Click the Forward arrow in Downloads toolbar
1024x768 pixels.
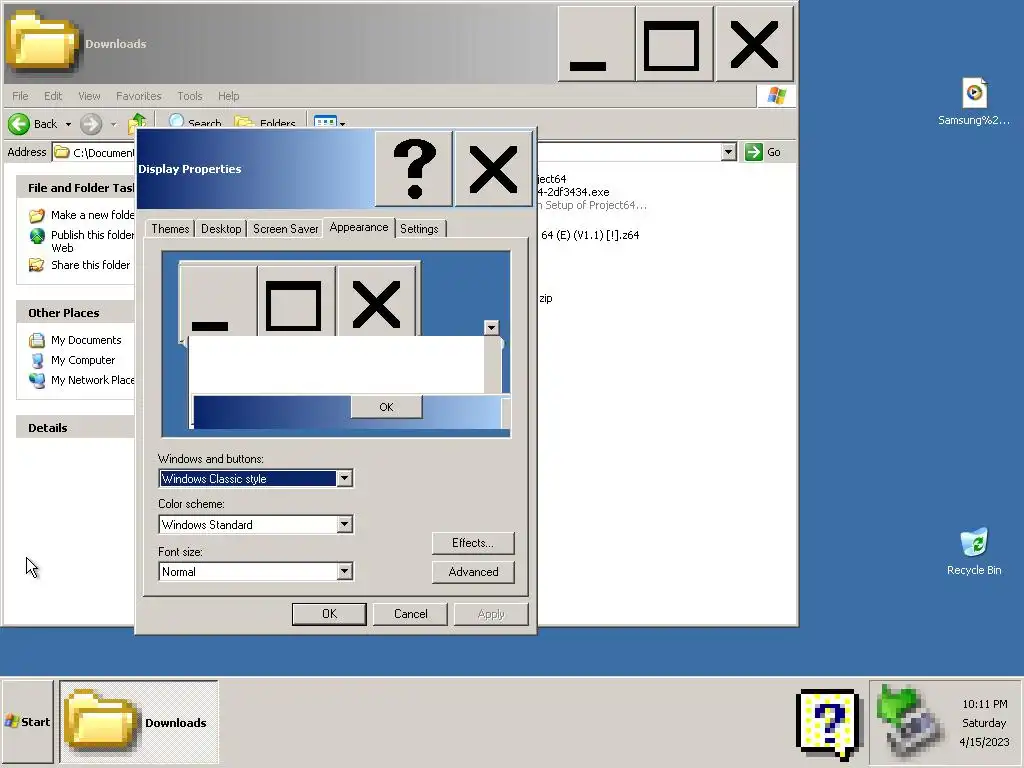click(x=91, y=123)
